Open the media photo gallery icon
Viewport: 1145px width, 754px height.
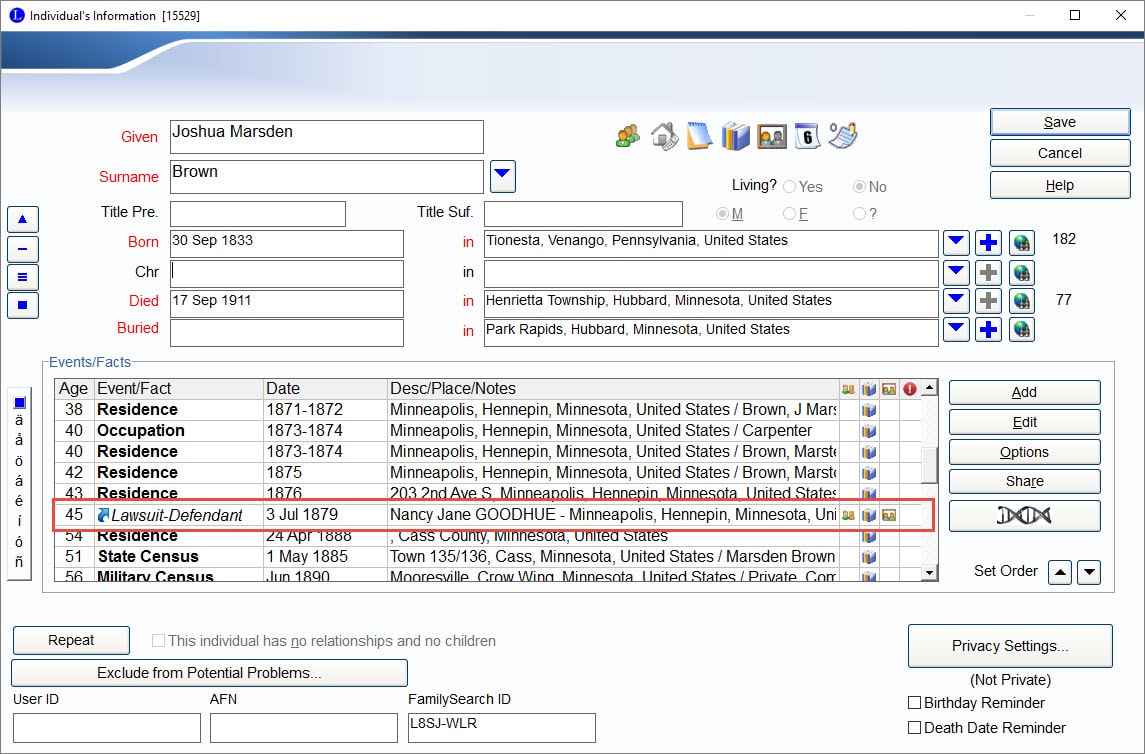point(771,136)
